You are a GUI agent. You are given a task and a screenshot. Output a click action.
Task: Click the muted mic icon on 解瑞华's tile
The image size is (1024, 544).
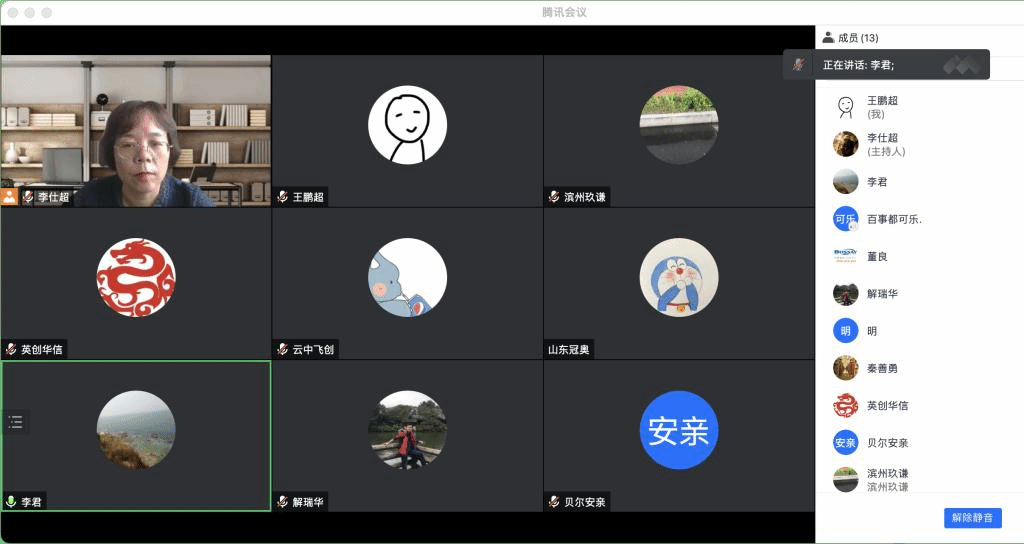(283, 502)
